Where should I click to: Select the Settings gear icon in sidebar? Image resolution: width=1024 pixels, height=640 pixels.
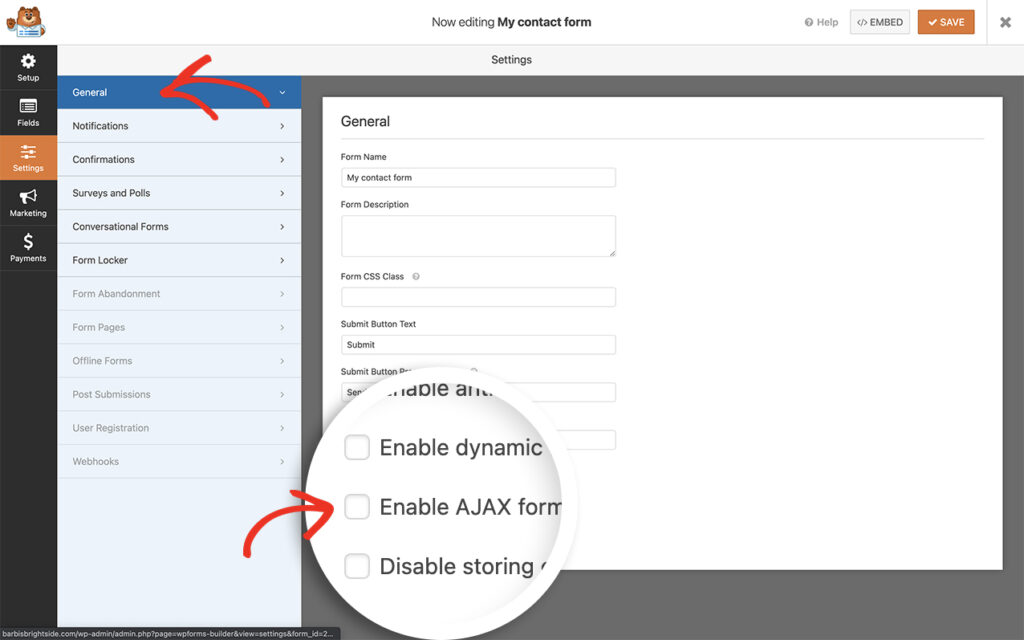tap(27, 157)
